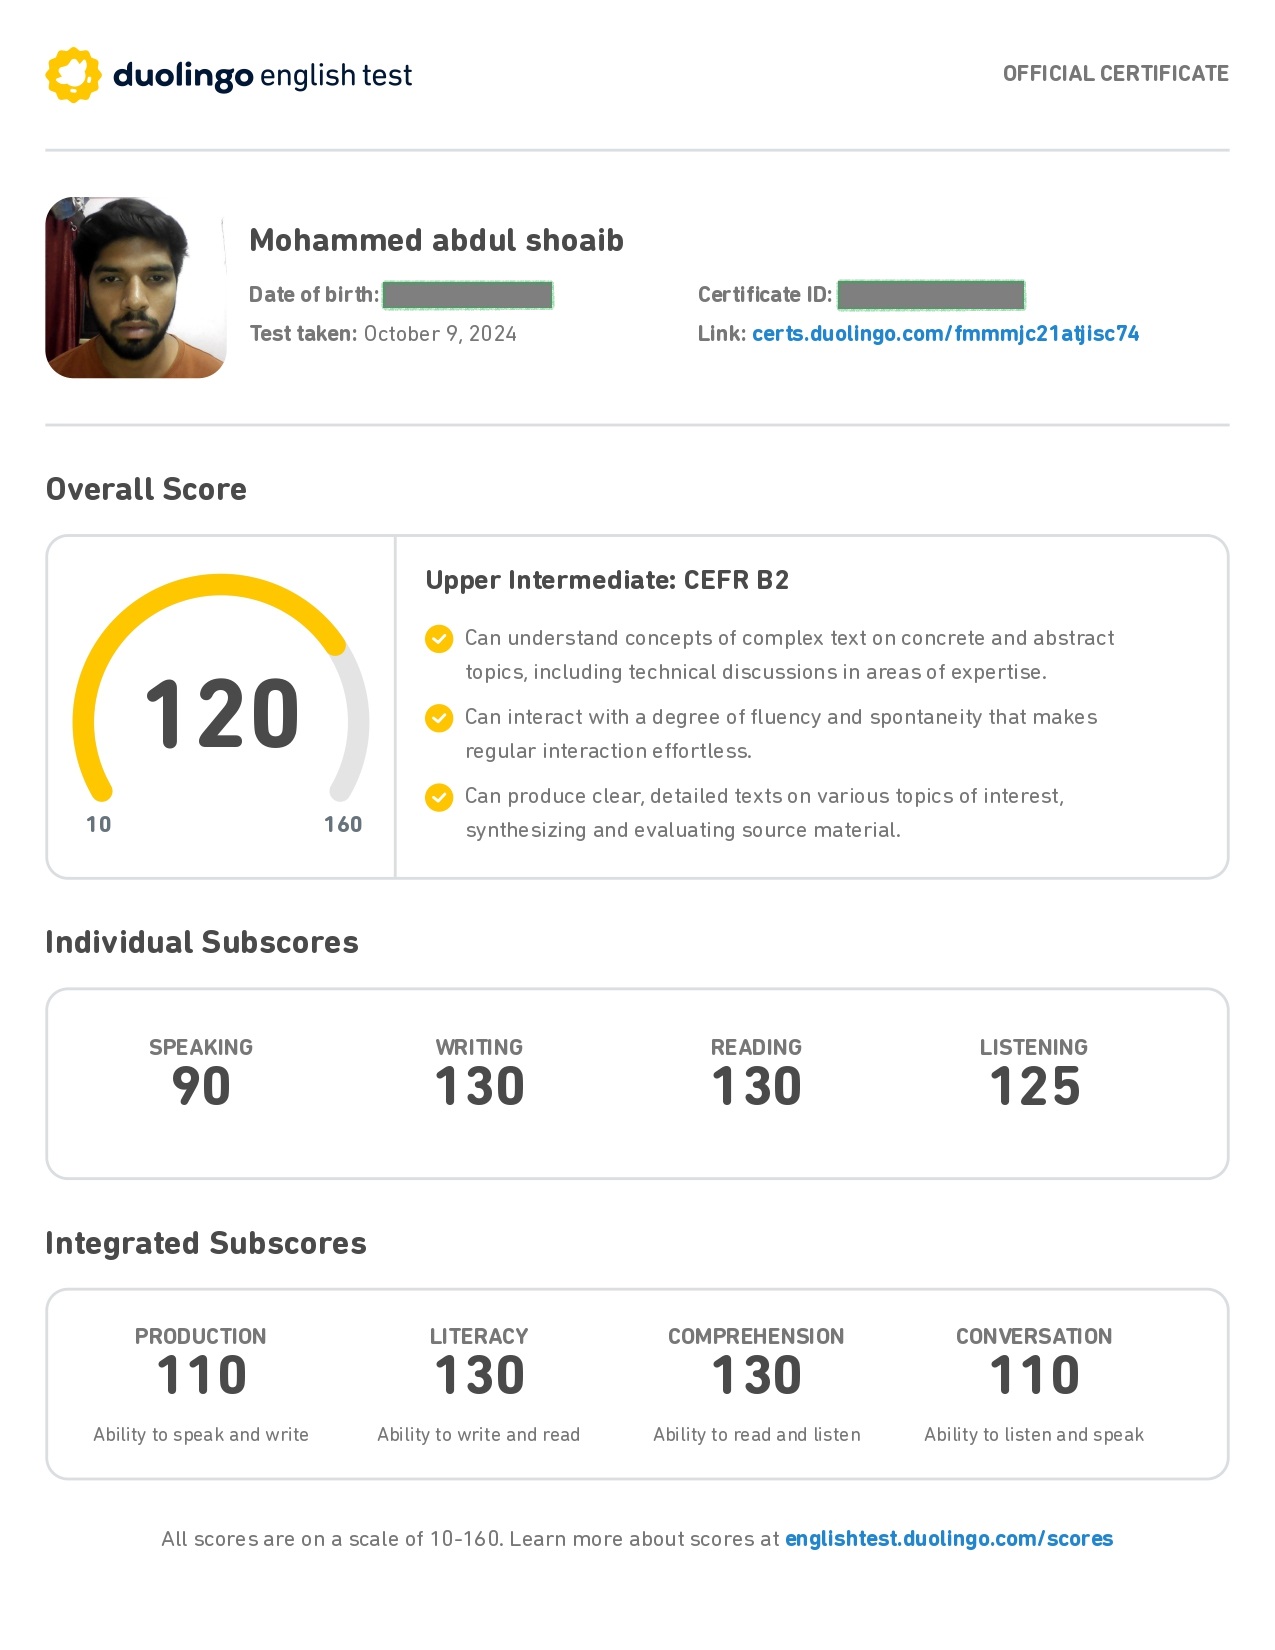Open the certs.duolingo.com certificate link
This screenshot has width=1275, height=1650.
point(945,334)
